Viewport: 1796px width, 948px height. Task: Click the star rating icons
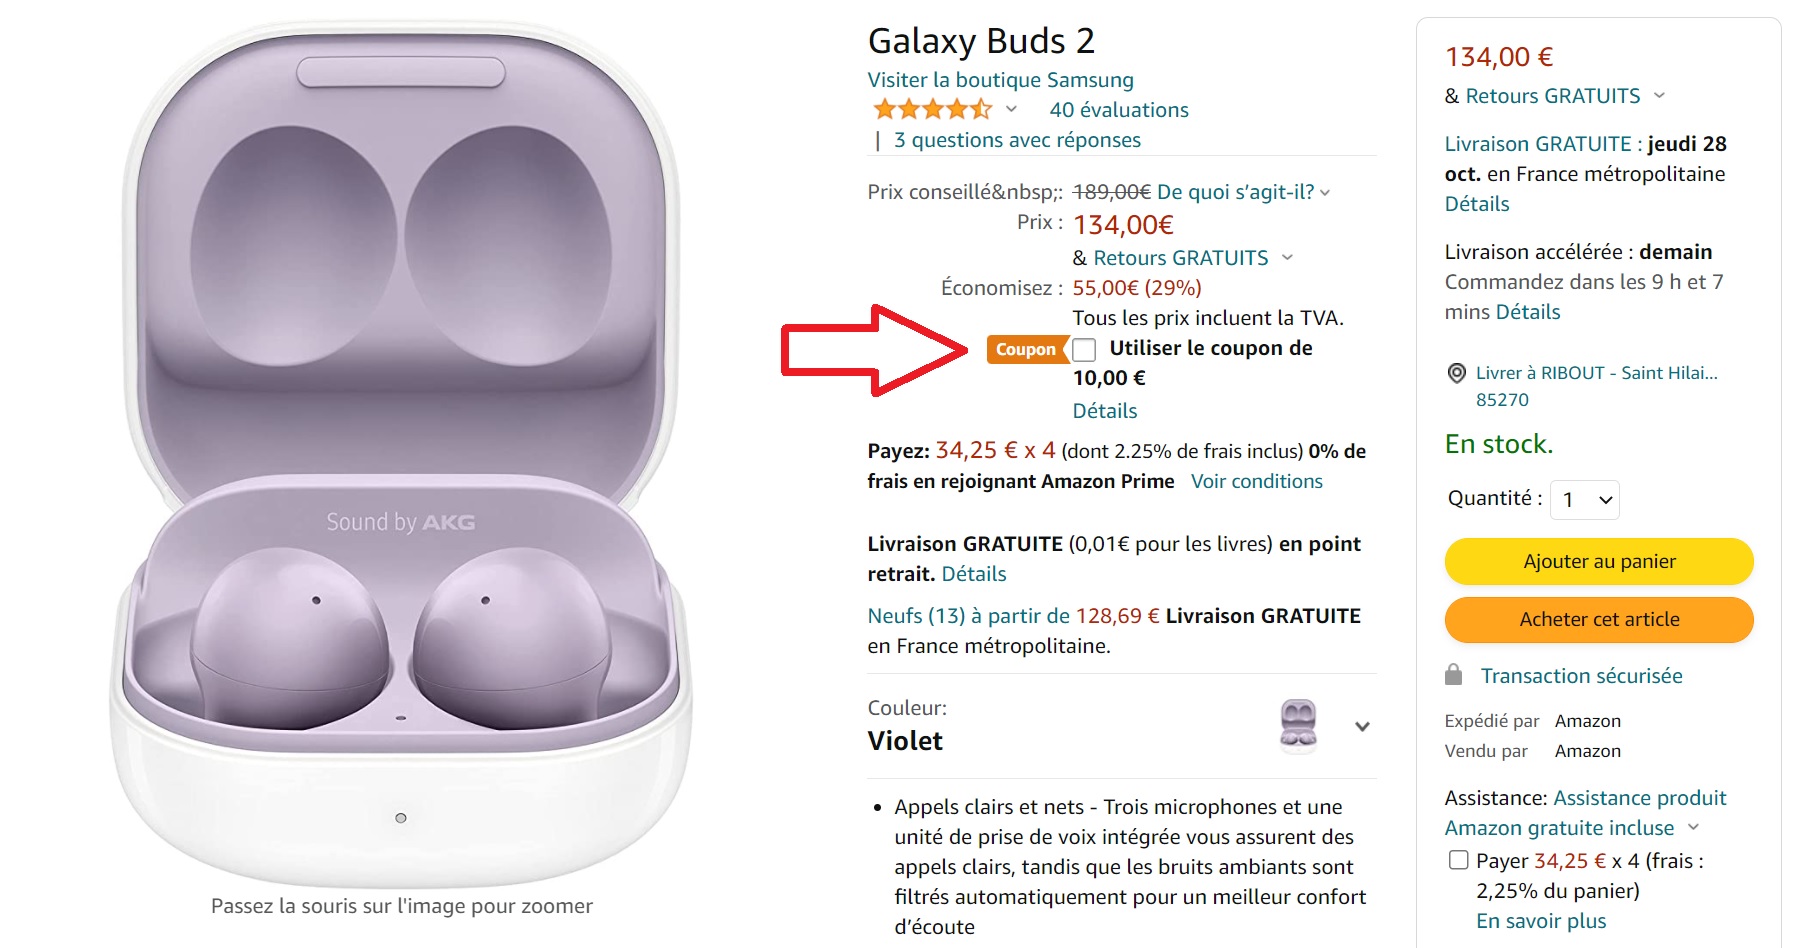[x=932, y=109]
